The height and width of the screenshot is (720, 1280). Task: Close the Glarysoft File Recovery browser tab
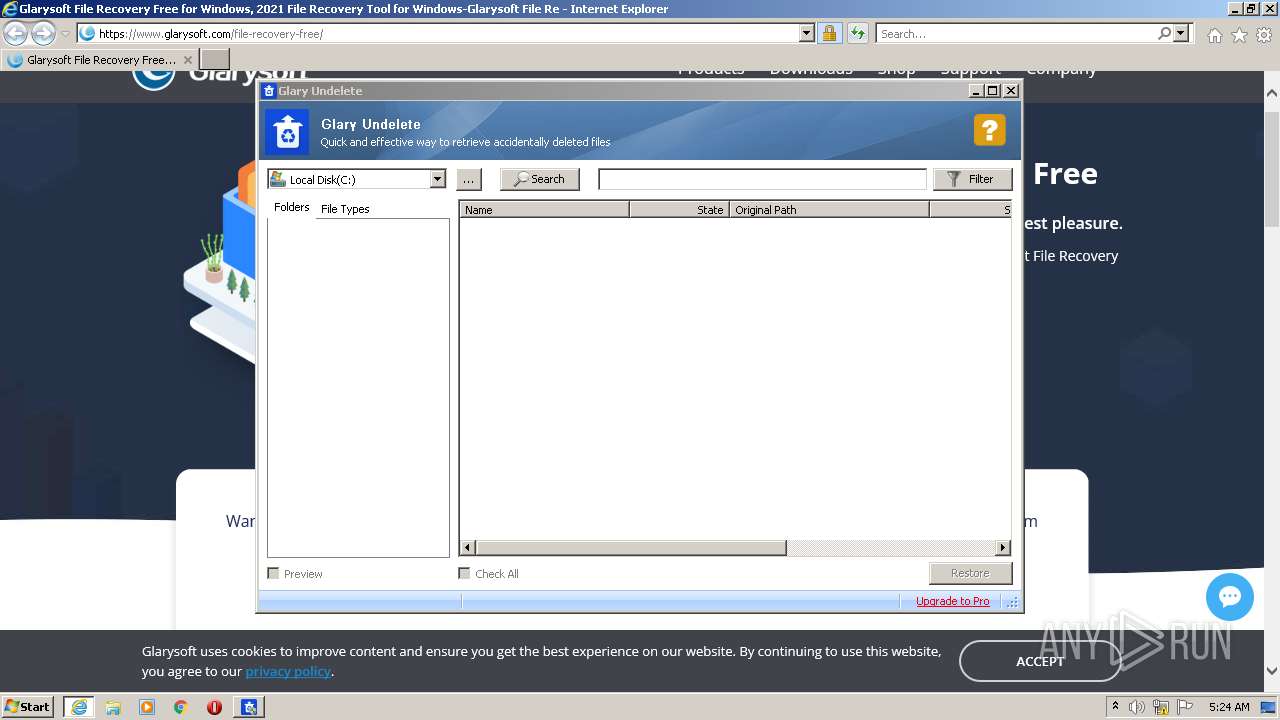188,60
